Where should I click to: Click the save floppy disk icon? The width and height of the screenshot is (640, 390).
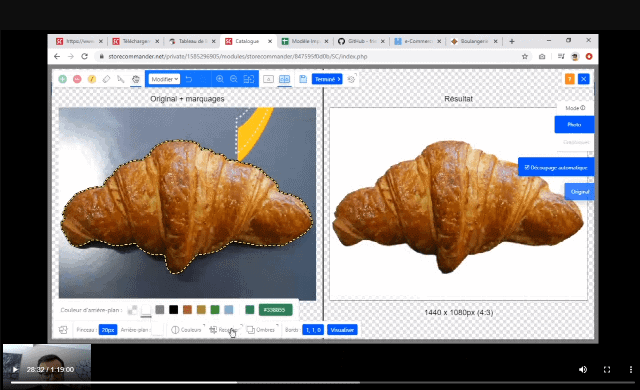(x=303, y=79)
